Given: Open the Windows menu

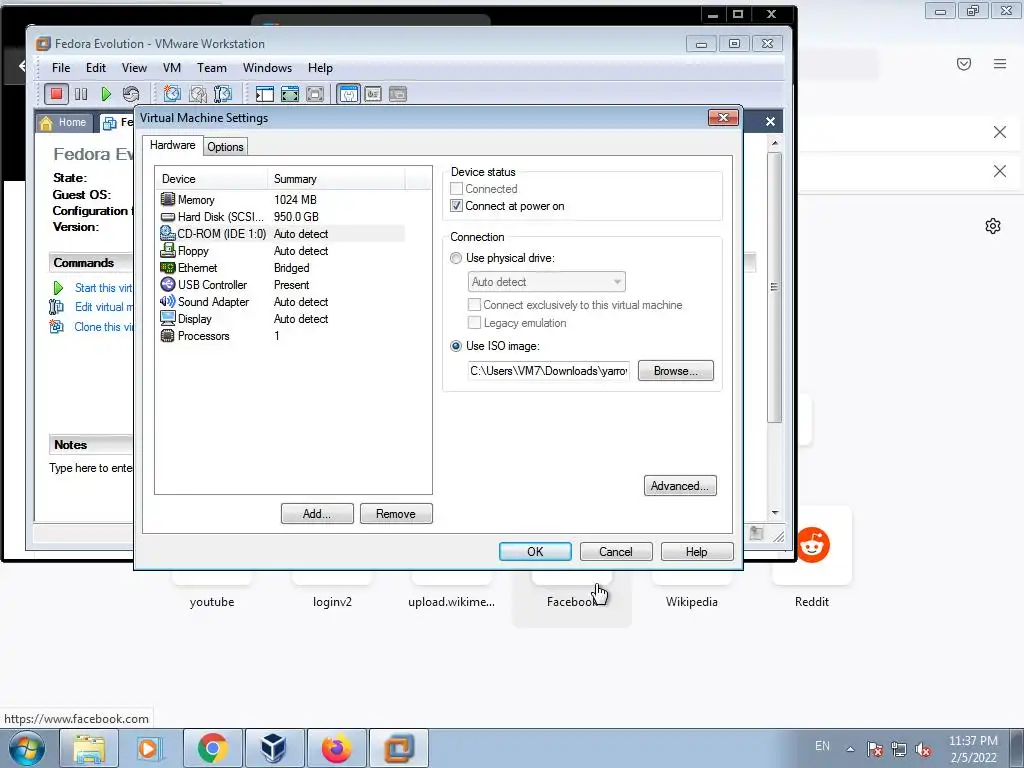Looking at the screenshot, I should coord(267,68).
